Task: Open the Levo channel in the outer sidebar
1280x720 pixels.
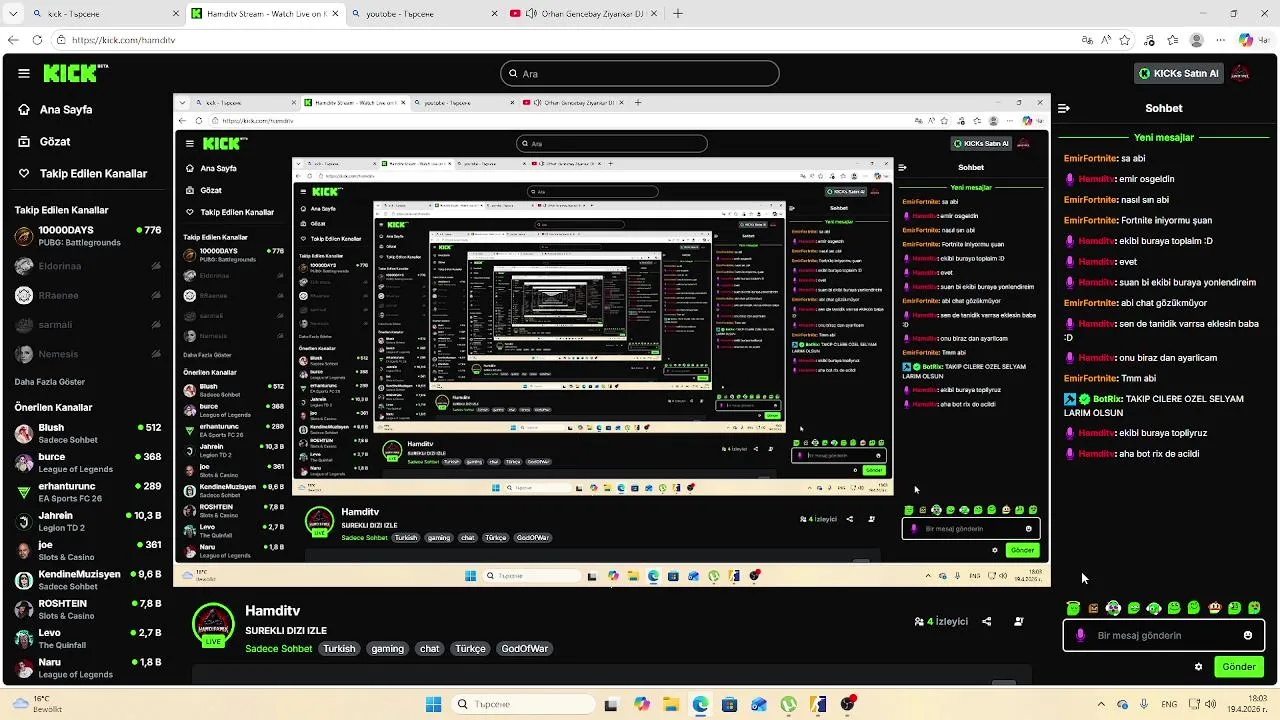Action: pyautogui.click(x=87, y=638)
